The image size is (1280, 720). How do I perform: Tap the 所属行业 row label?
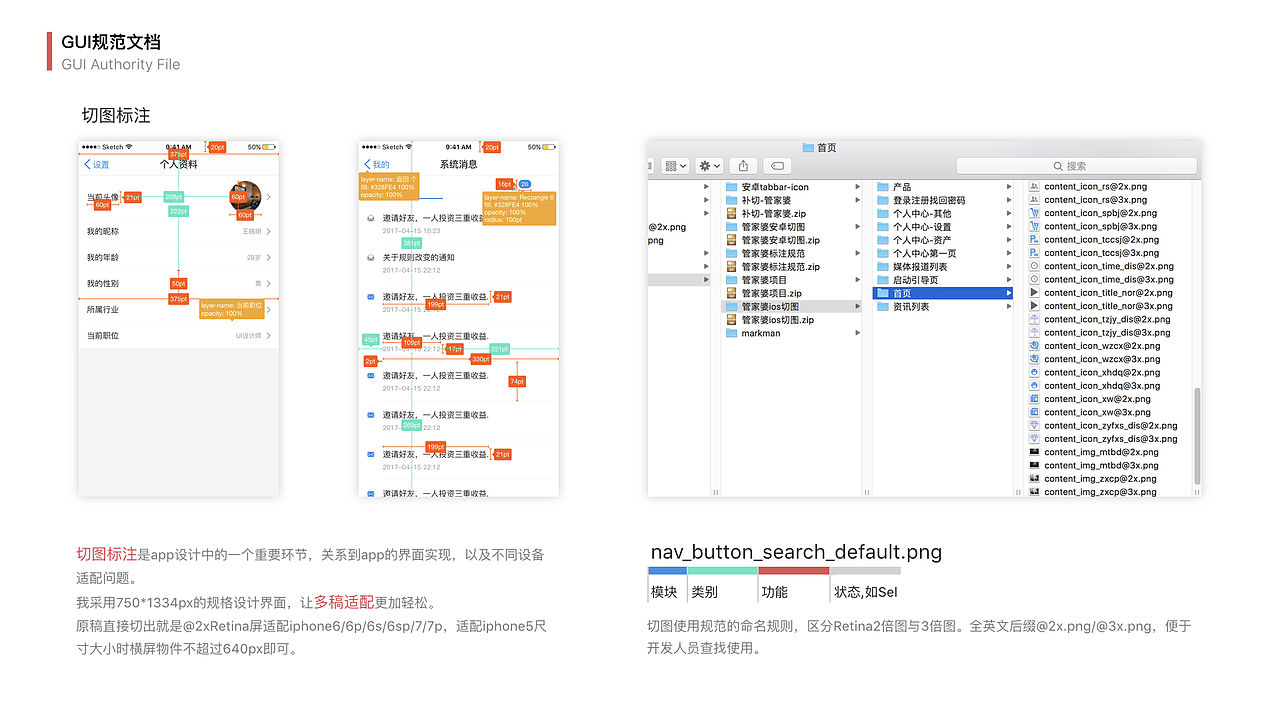point(103,310)
